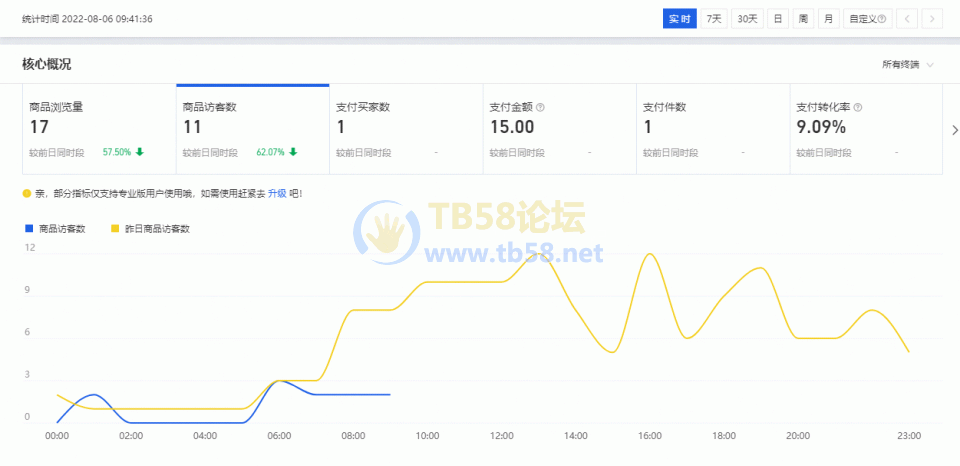
Task: Click help icon beside 支付金额
Action: tap(540, 107)
